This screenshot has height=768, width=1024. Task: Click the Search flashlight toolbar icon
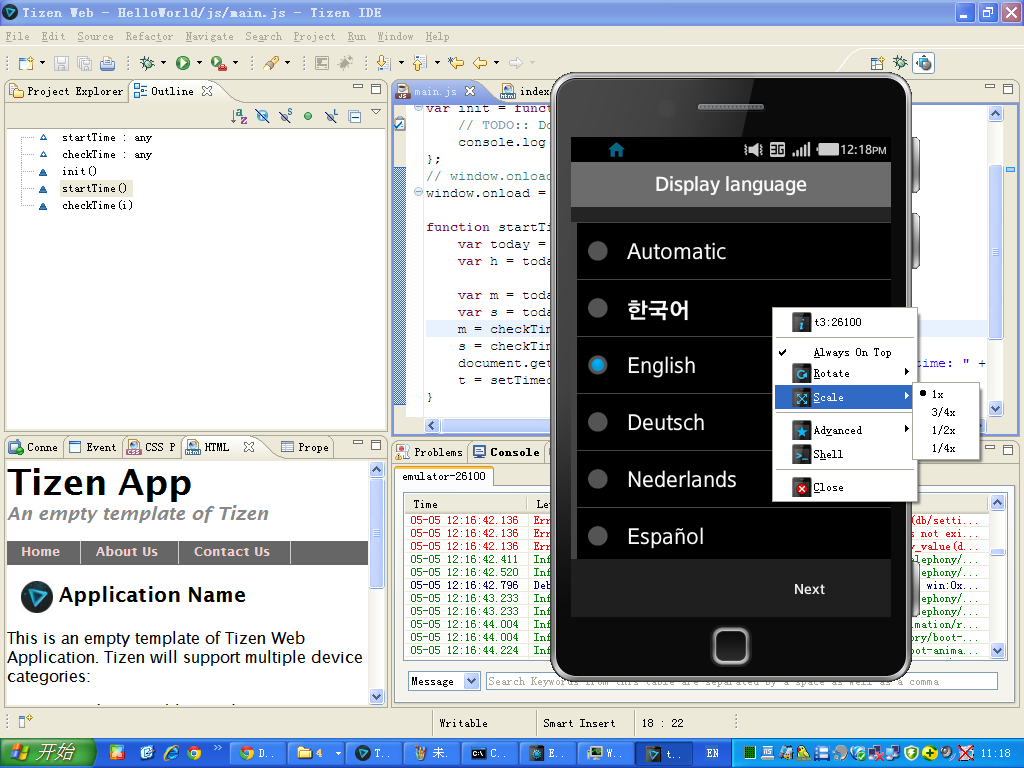coord(271,63)
